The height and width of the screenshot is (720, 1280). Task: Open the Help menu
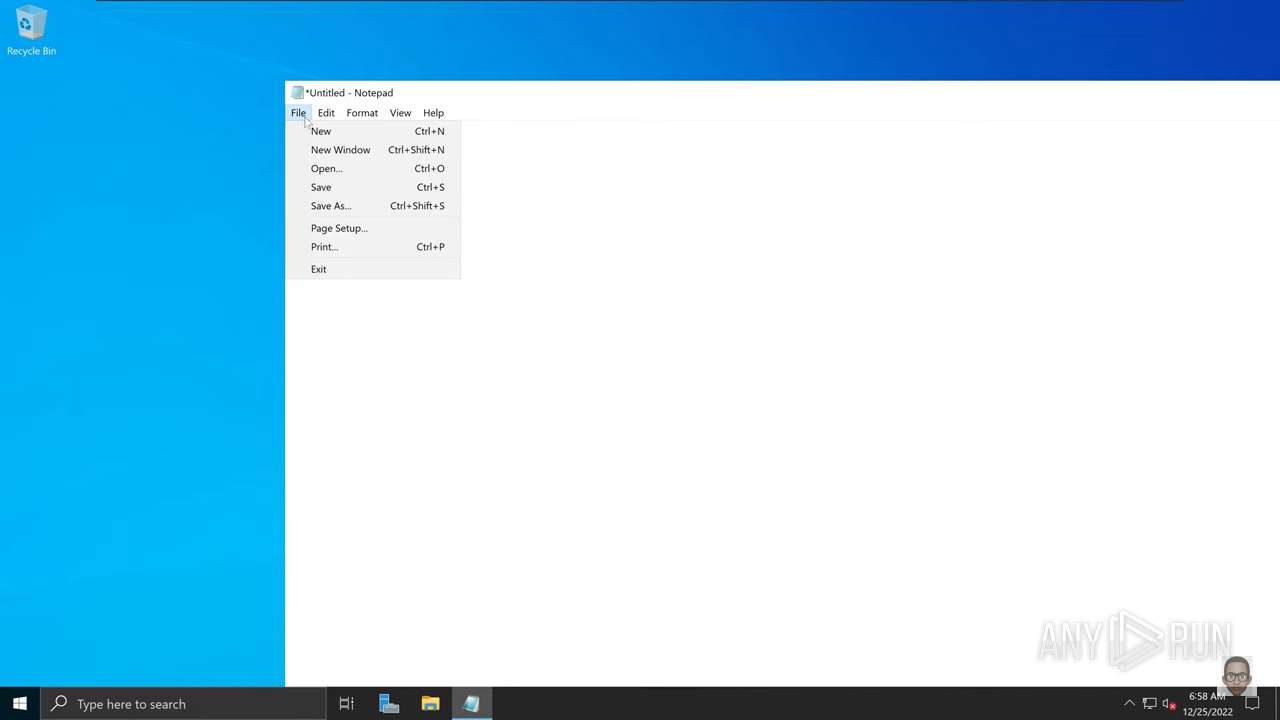pyautogui.click(x=433, y=113)
